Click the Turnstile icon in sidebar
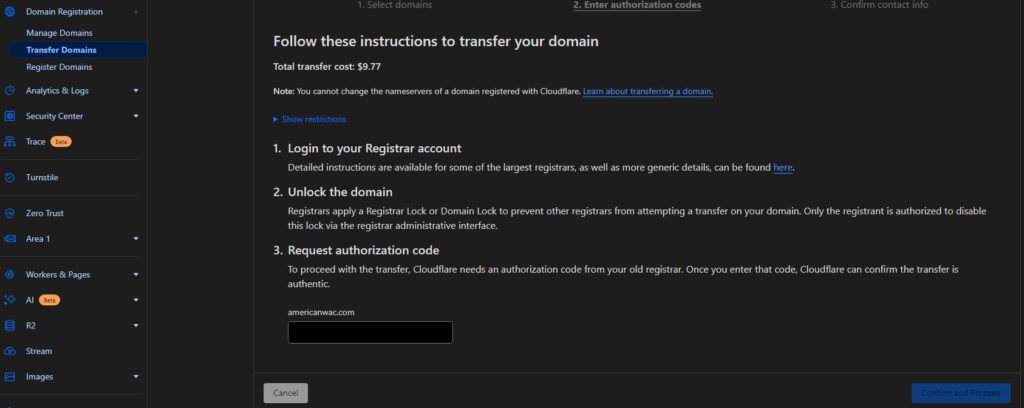This screenshot has height=408, width=1024. 9,178
